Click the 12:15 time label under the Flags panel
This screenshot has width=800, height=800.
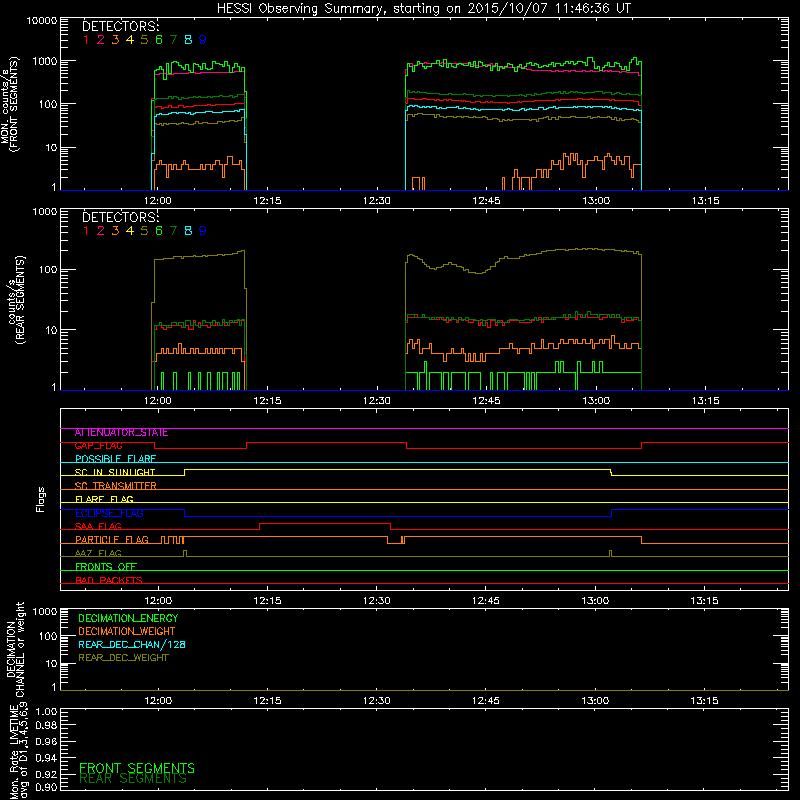tap(267, 601)
